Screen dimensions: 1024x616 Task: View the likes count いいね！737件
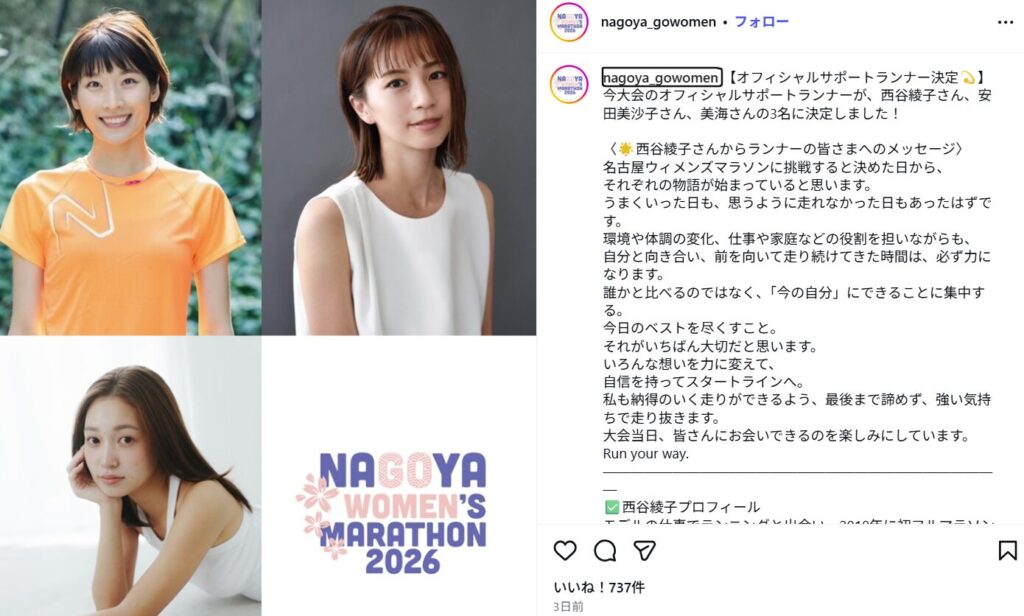599,587
